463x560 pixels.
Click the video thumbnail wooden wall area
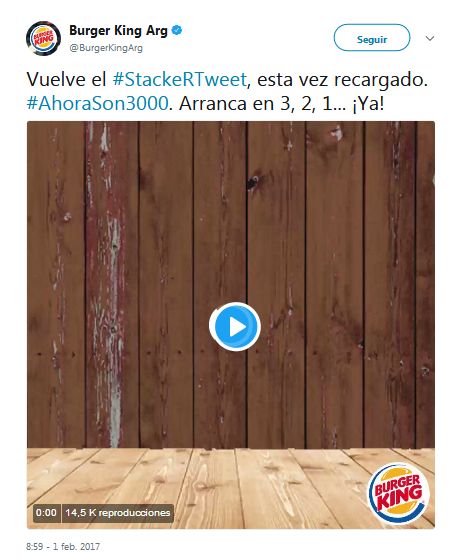tap(231, 221)
